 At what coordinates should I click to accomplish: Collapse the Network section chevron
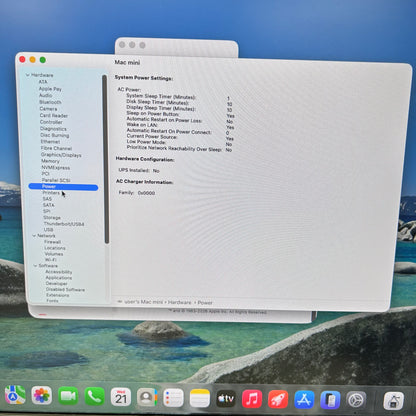click(34, 236)
